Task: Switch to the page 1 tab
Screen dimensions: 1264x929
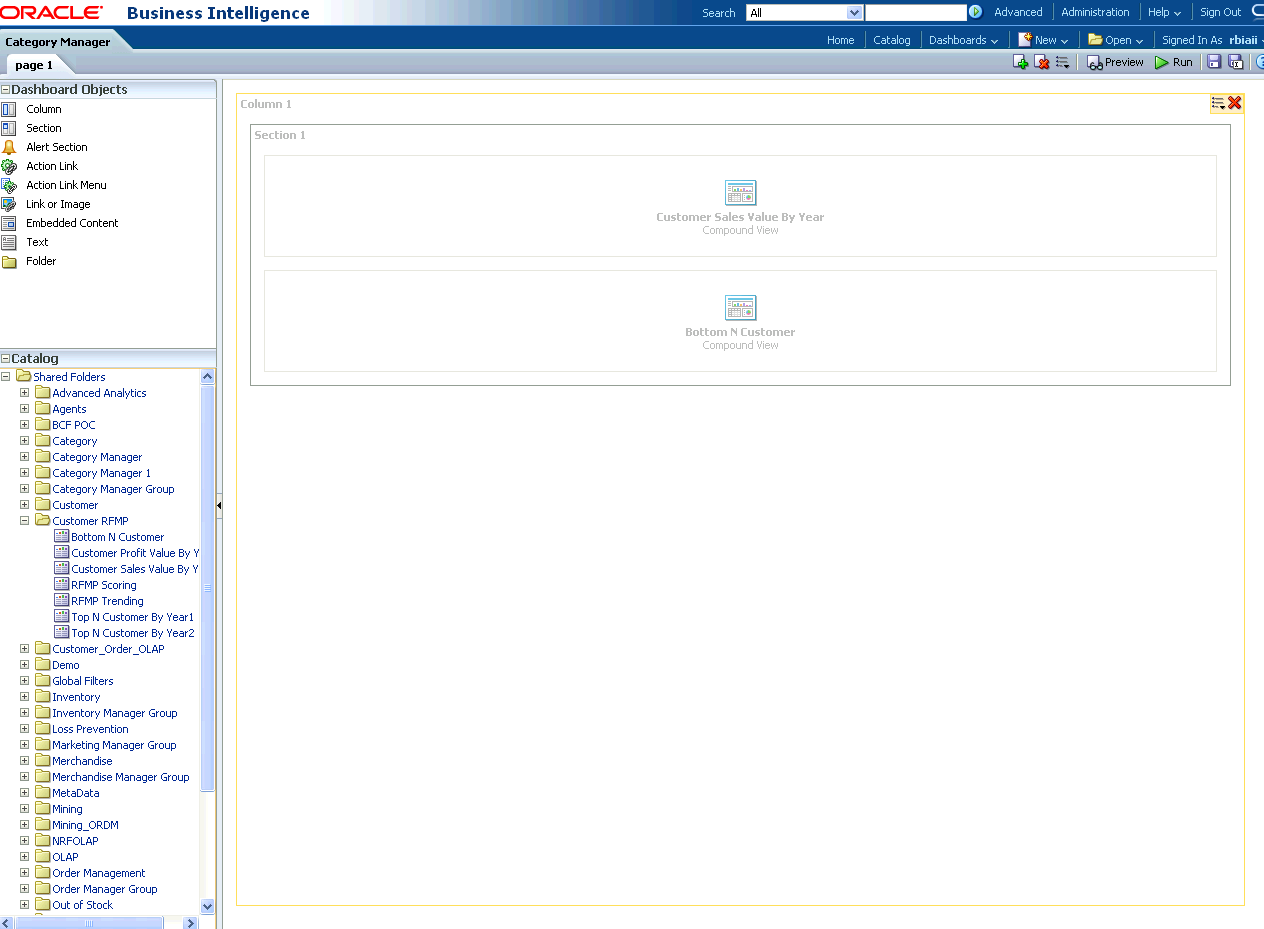Action: [34, 65]
